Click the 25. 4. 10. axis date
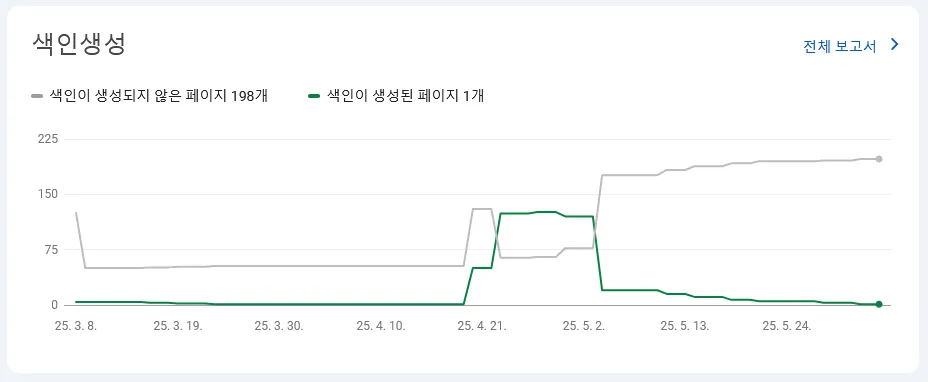Image resolution: width=928 pixels, height=382 pixels. tap(381, 326)
